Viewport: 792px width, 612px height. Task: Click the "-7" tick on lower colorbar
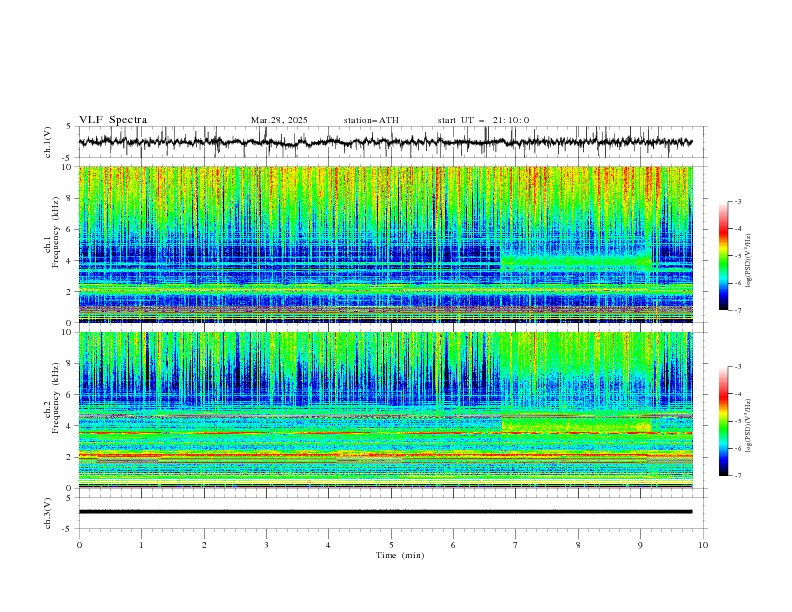738,476
